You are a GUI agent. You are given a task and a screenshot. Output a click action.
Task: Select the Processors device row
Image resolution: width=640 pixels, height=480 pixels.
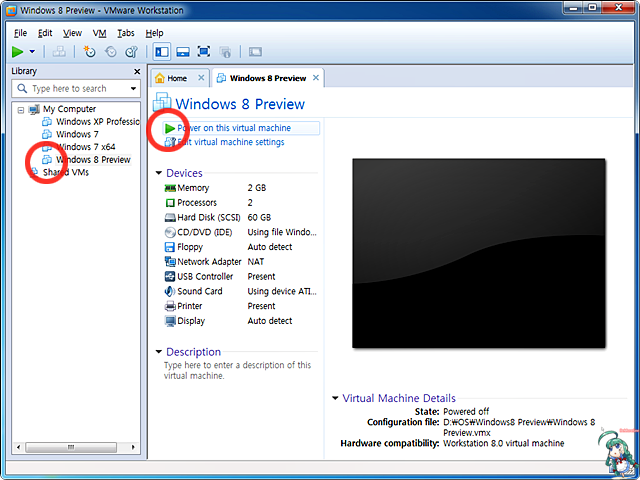coord(240,202)
